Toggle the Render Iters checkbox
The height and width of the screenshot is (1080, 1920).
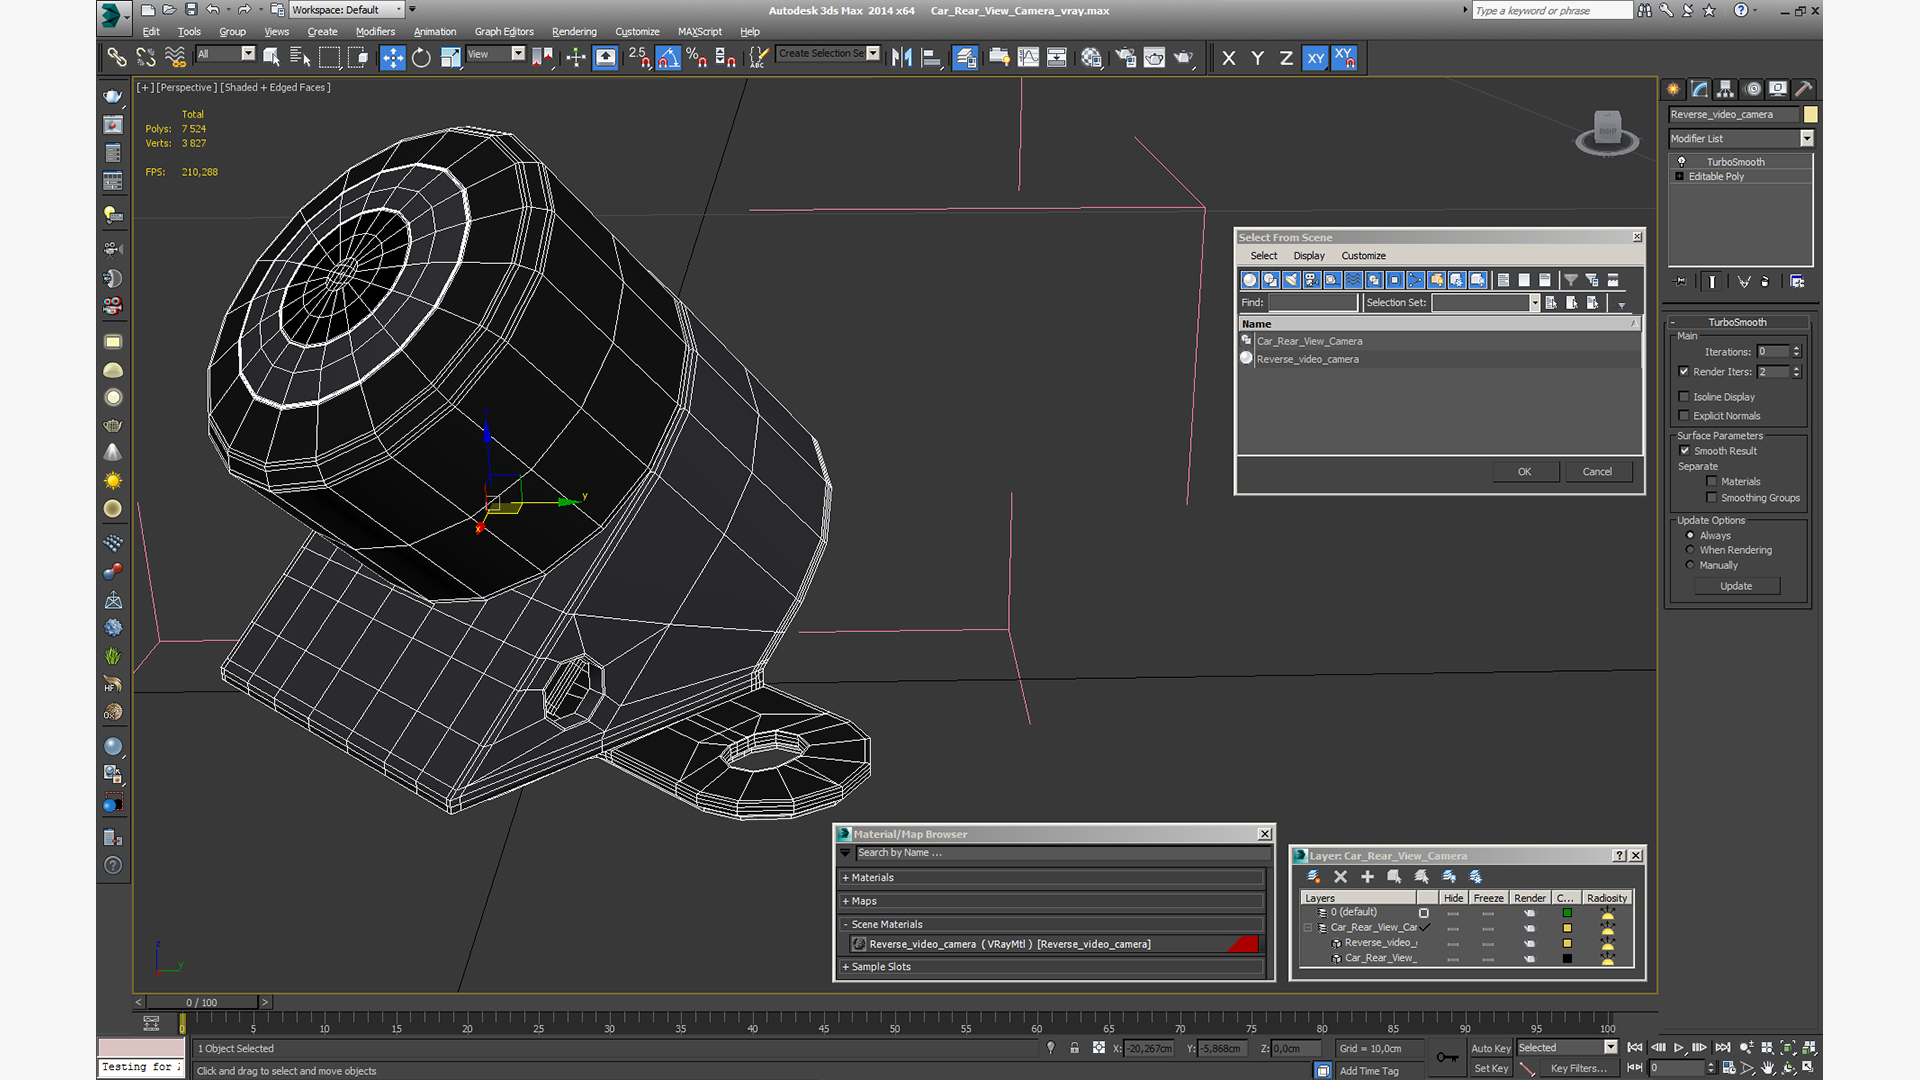click(x=1684, y=372)
